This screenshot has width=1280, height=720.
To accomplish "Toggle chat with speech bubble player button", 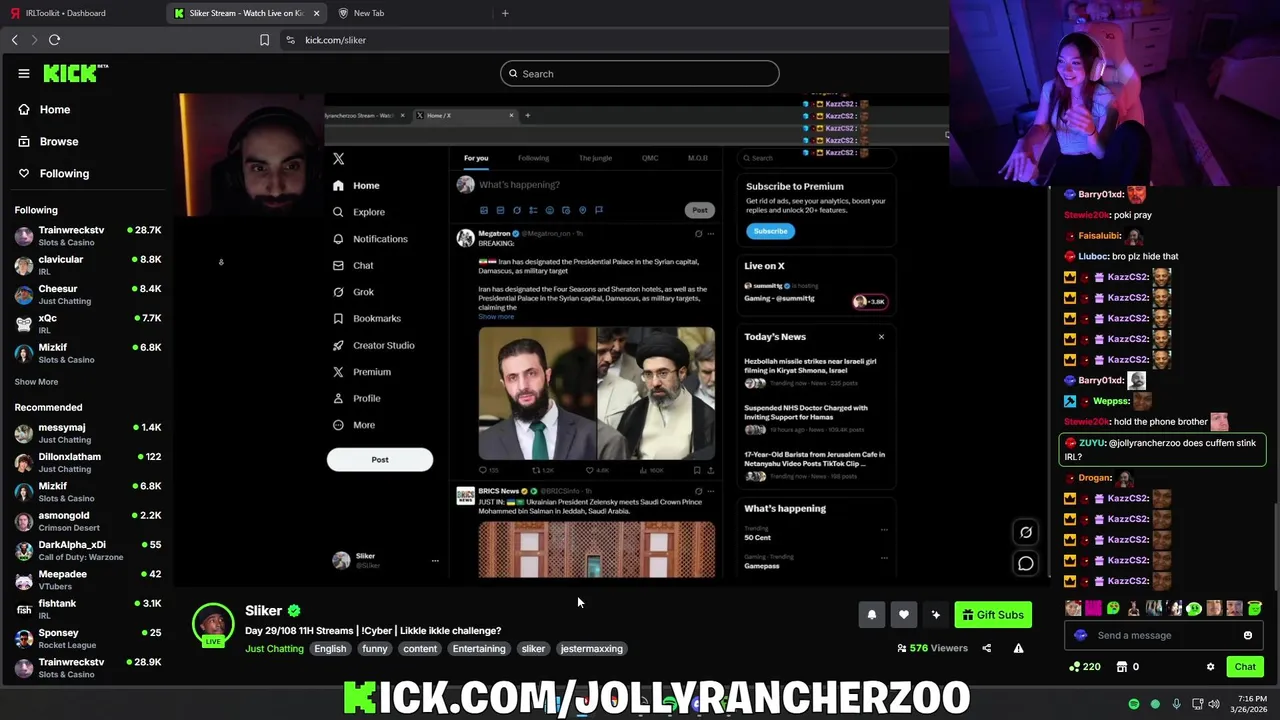I will pyautogui.click(x=1026, y=564).
